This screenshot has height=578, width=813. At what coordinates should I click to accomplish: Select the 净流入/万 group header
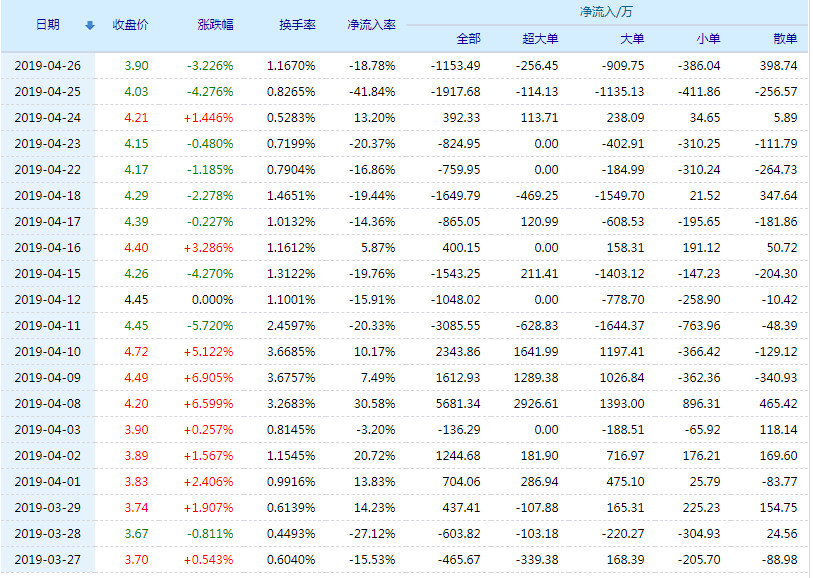605,12
